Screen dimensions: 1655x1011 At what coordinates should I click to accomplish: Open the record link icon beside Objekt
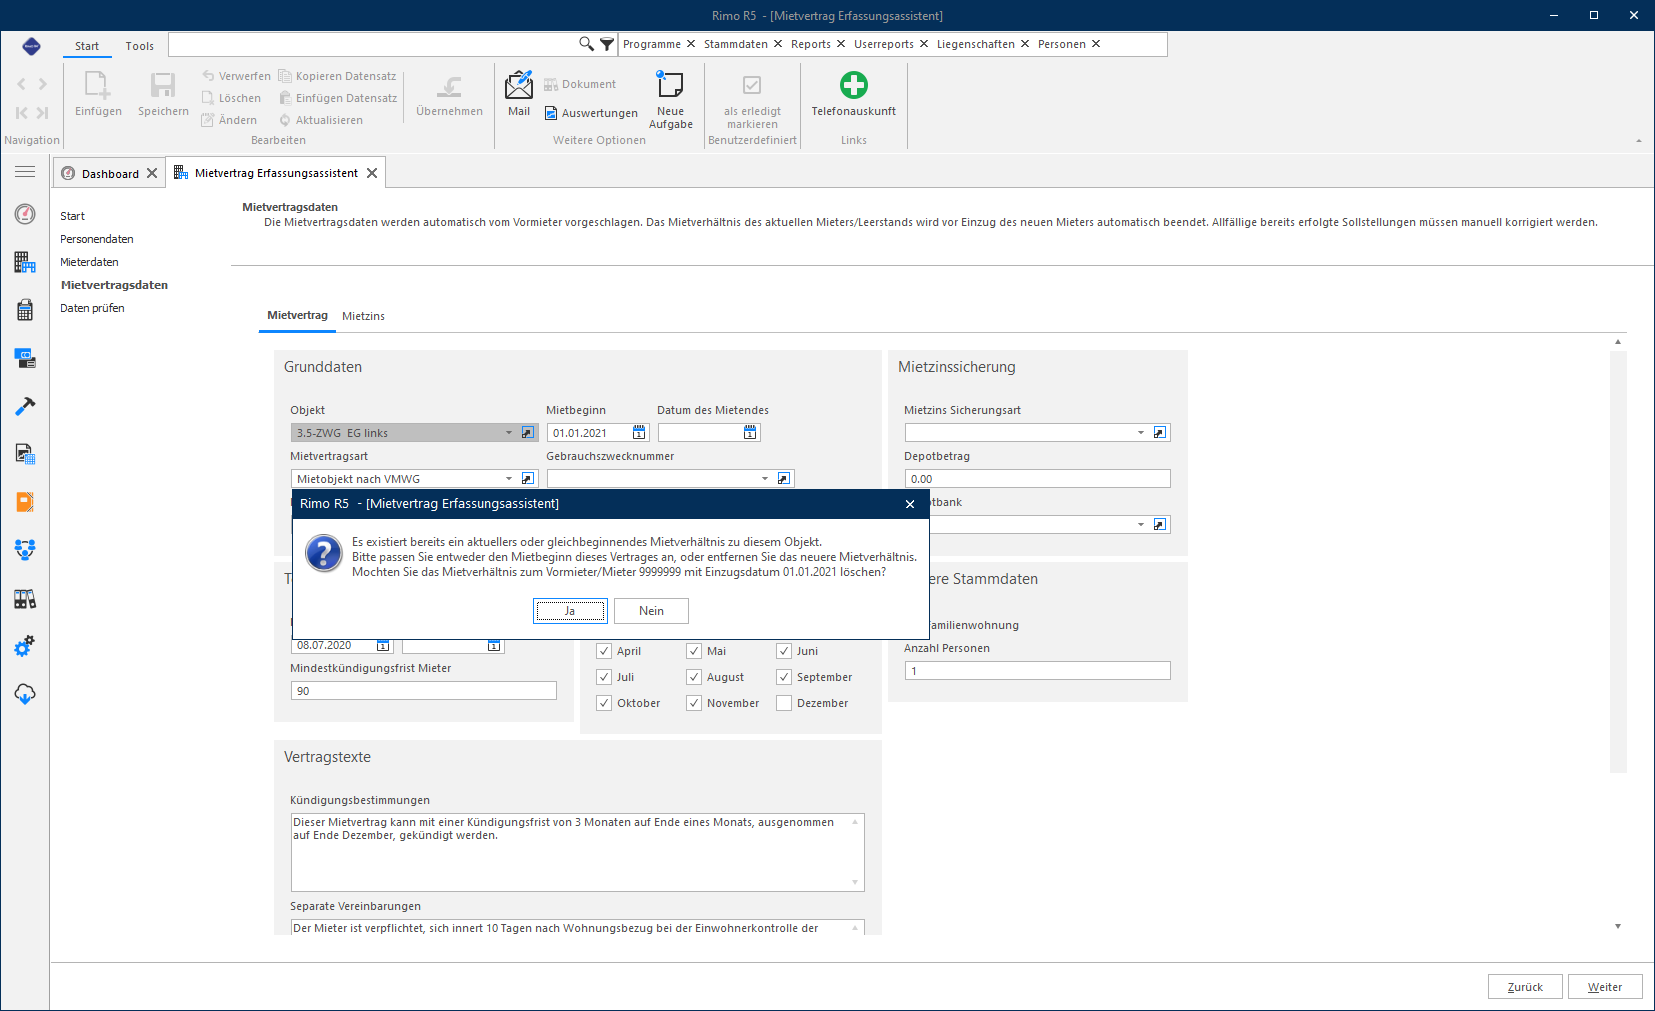tap(528, 433)
